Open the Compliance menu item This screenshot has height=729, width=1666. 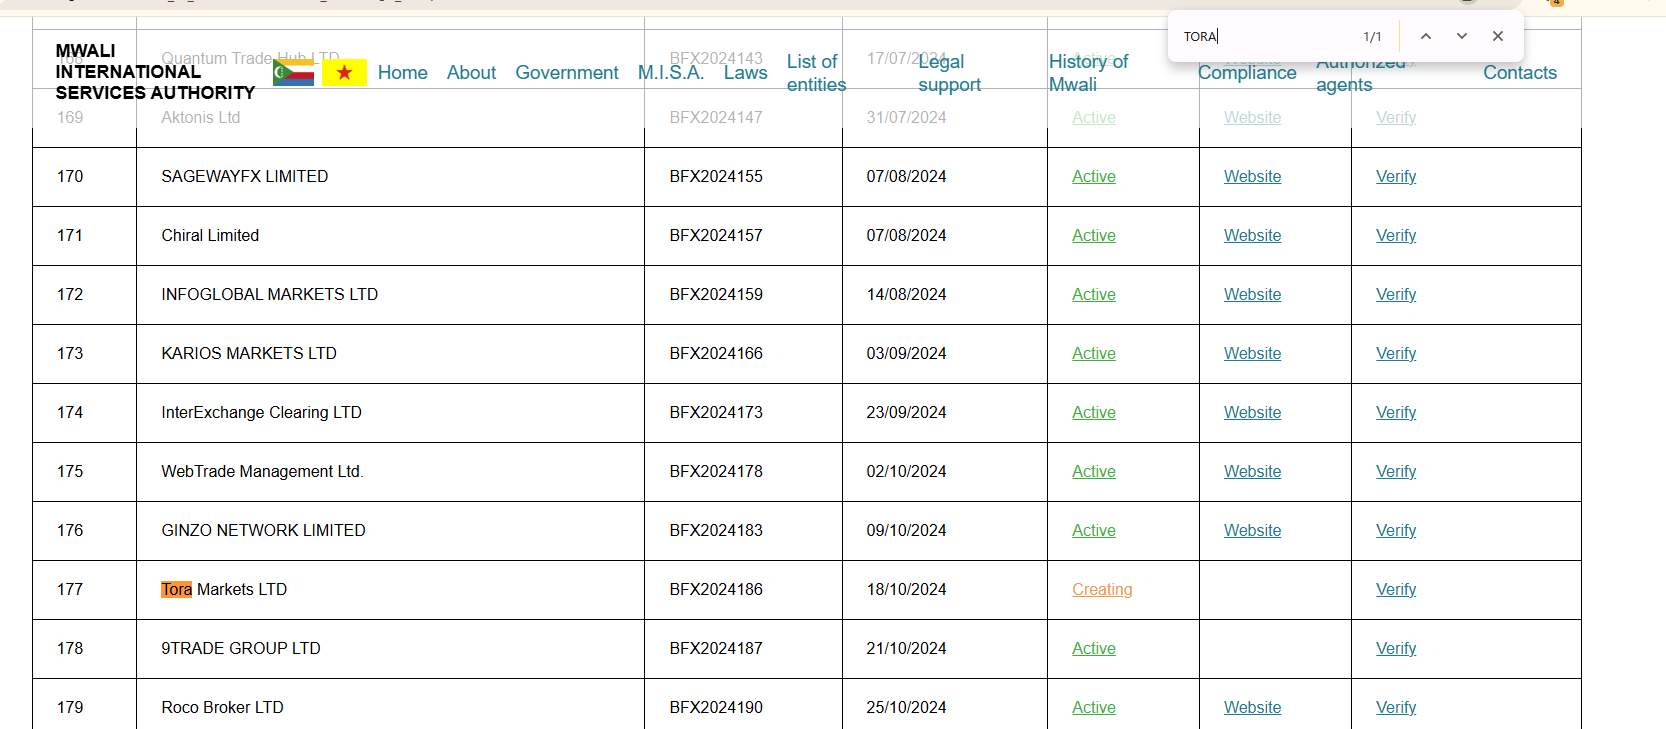(x=1247, y=73)
